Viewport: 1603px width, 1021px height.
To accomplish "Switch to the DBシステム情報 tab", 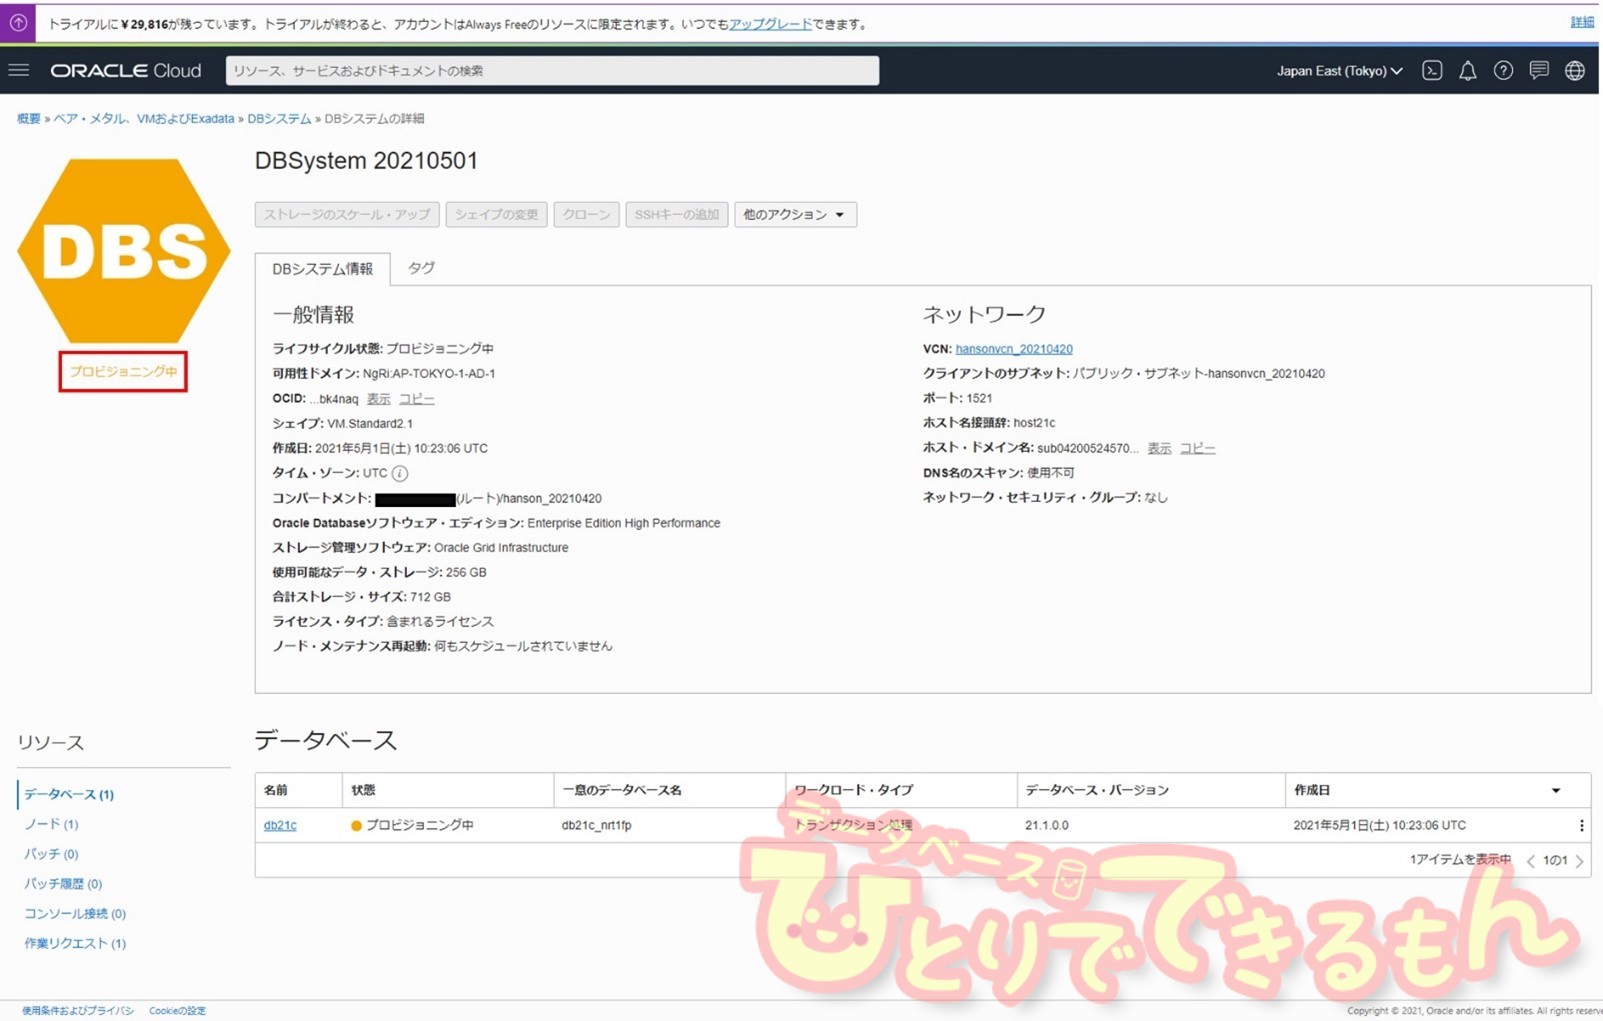I will point(322,268).
